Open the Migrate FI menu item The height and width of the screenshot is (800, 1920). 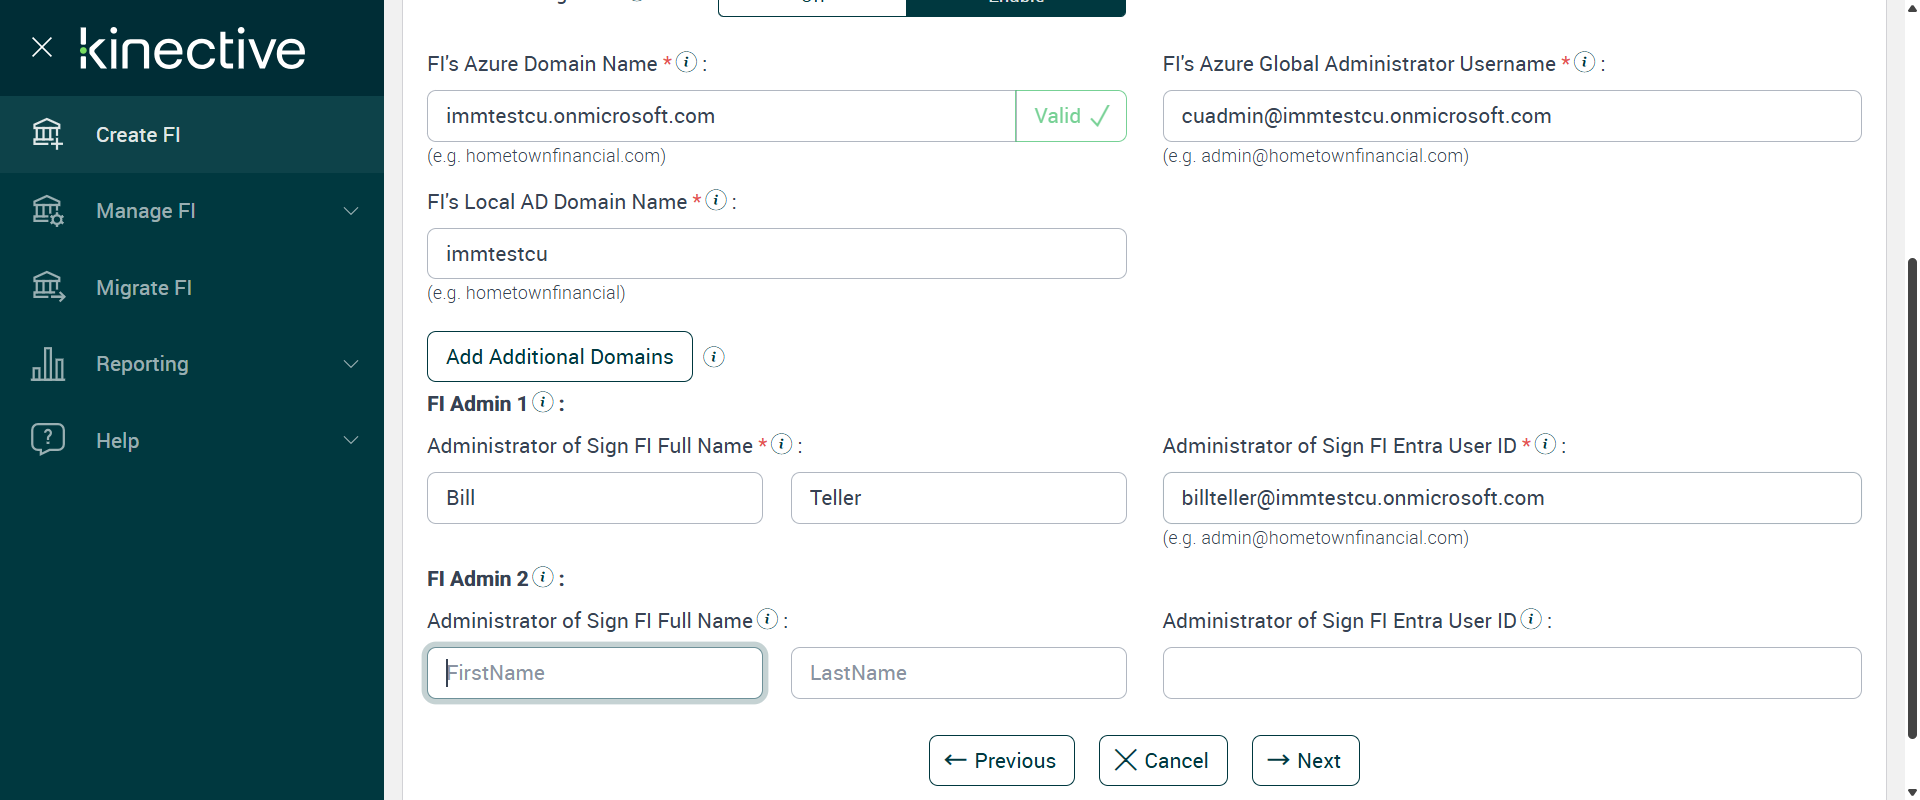(x=144, y=288)
